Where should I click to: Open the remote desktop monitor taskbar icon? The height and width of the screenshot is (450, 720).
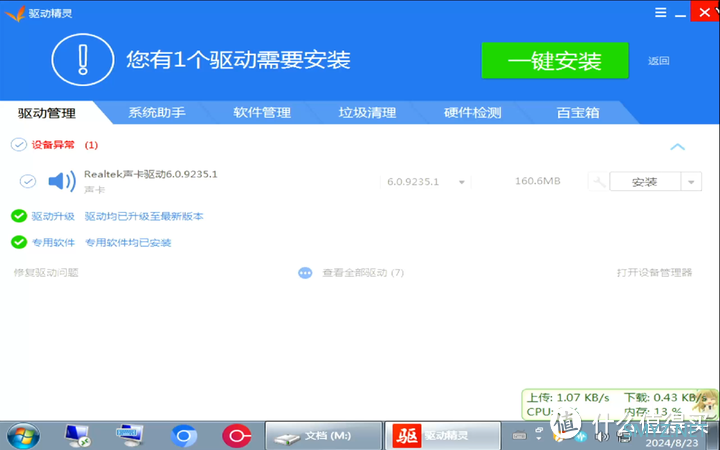[x=77, y=435]
